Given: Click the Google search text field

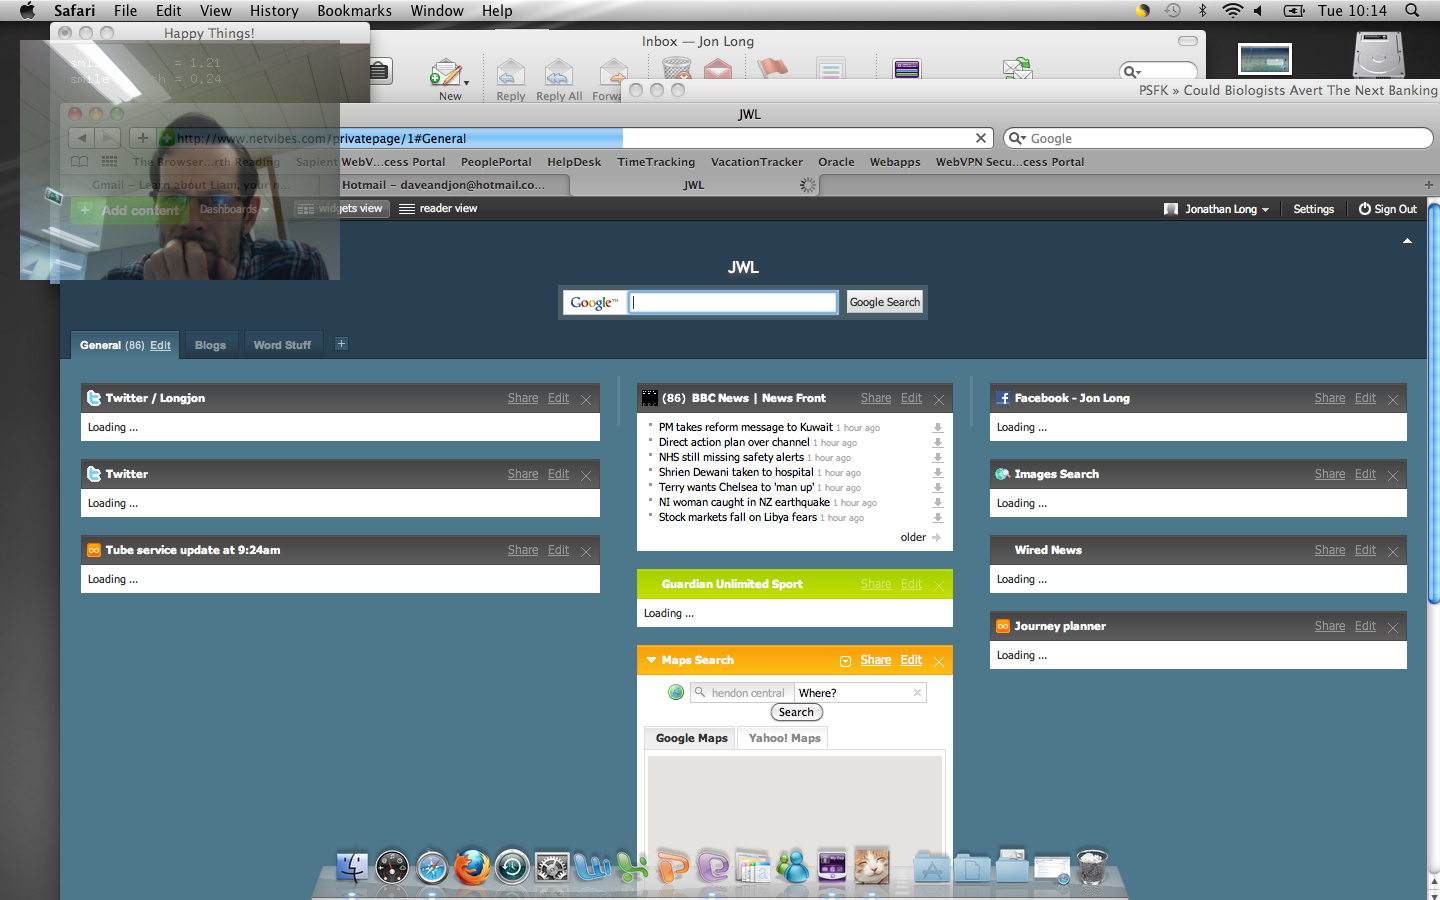Looking at the screenshot, I should [x=734, y=302].
